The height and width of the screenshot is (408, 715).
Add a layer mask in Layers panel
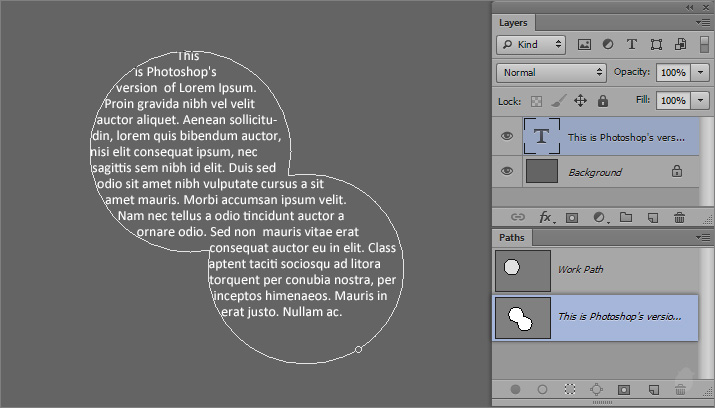click(573, 217)
